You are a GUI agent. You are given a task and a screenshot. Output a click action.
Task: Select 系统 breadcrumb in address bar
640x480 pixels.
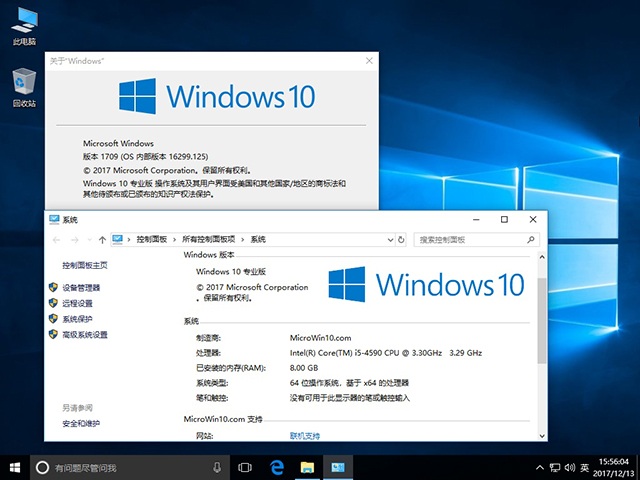click(258, 240)
